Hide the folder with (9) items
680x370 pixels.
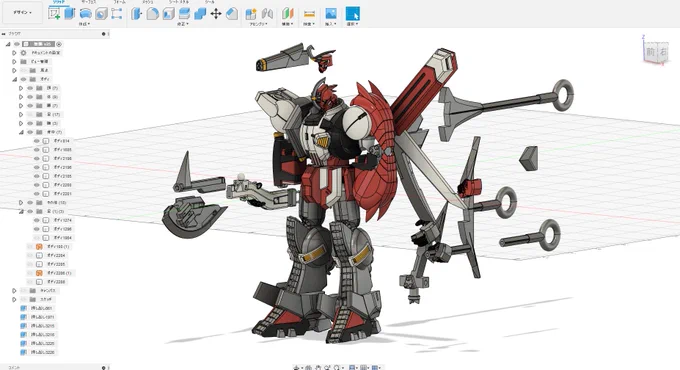pos(30,97)
